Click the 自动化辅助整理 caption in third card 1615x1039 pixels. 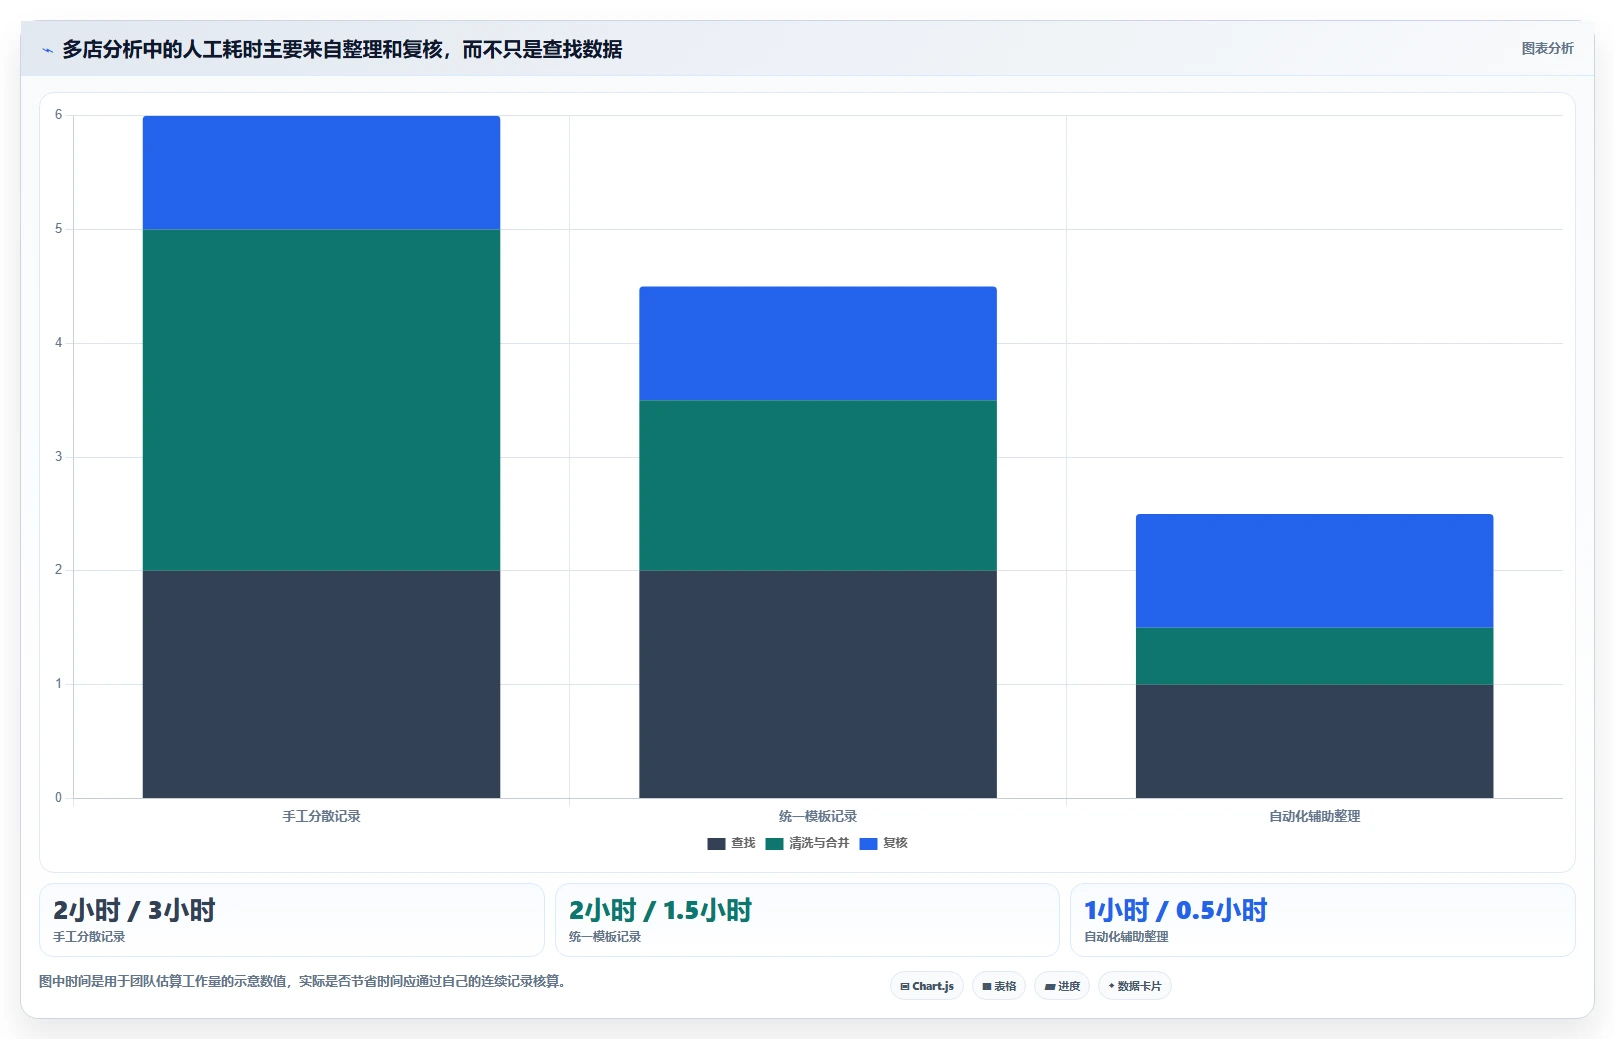pos(1126,937)
